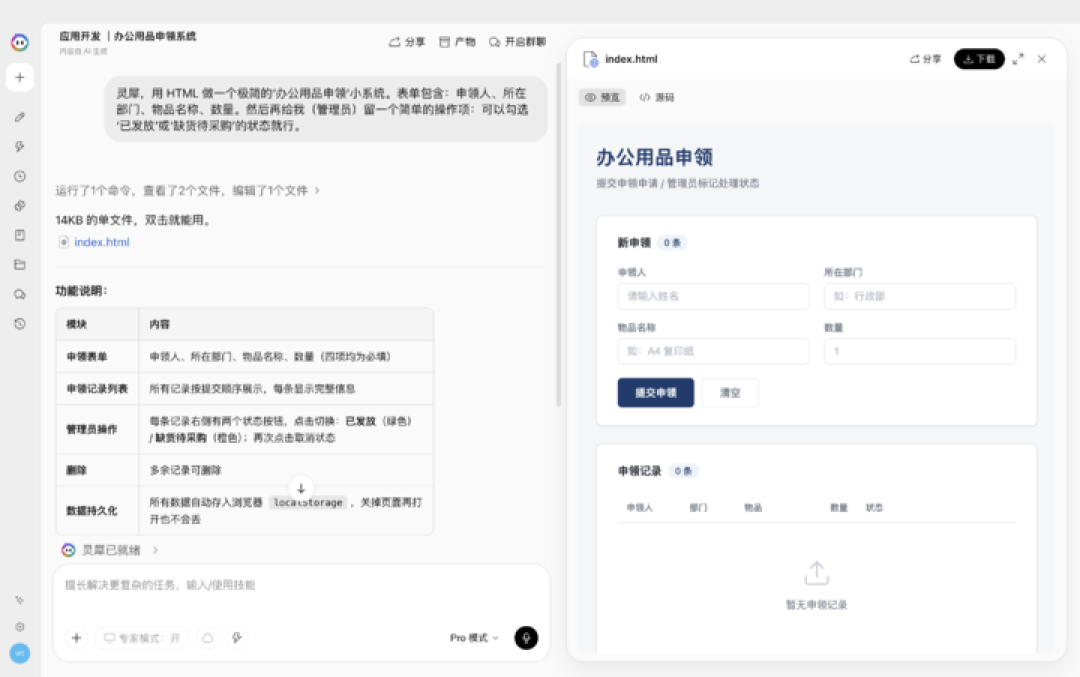Click 分享 in the chat header
Screen dimensions: 1080x677
tap(407, 42)
